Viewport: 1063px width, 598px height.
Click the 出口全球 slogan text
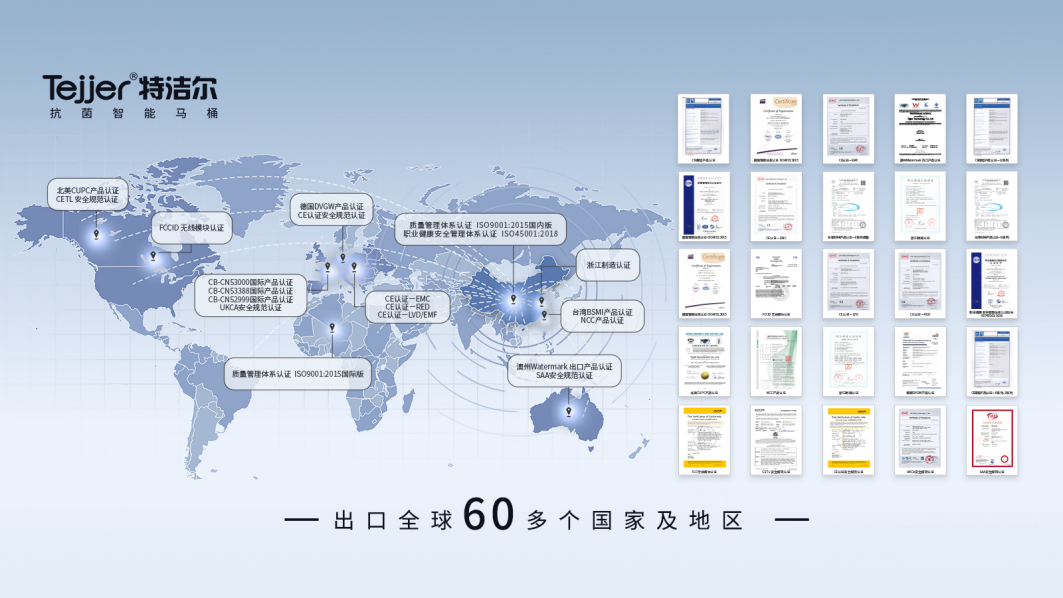393,521
